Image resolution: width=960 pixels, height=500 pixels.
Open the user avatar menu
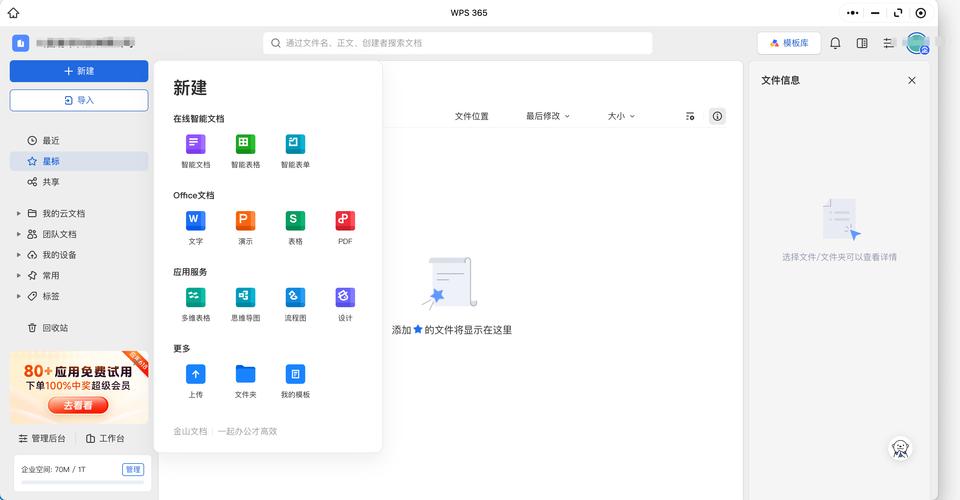[x=917, y=43]
